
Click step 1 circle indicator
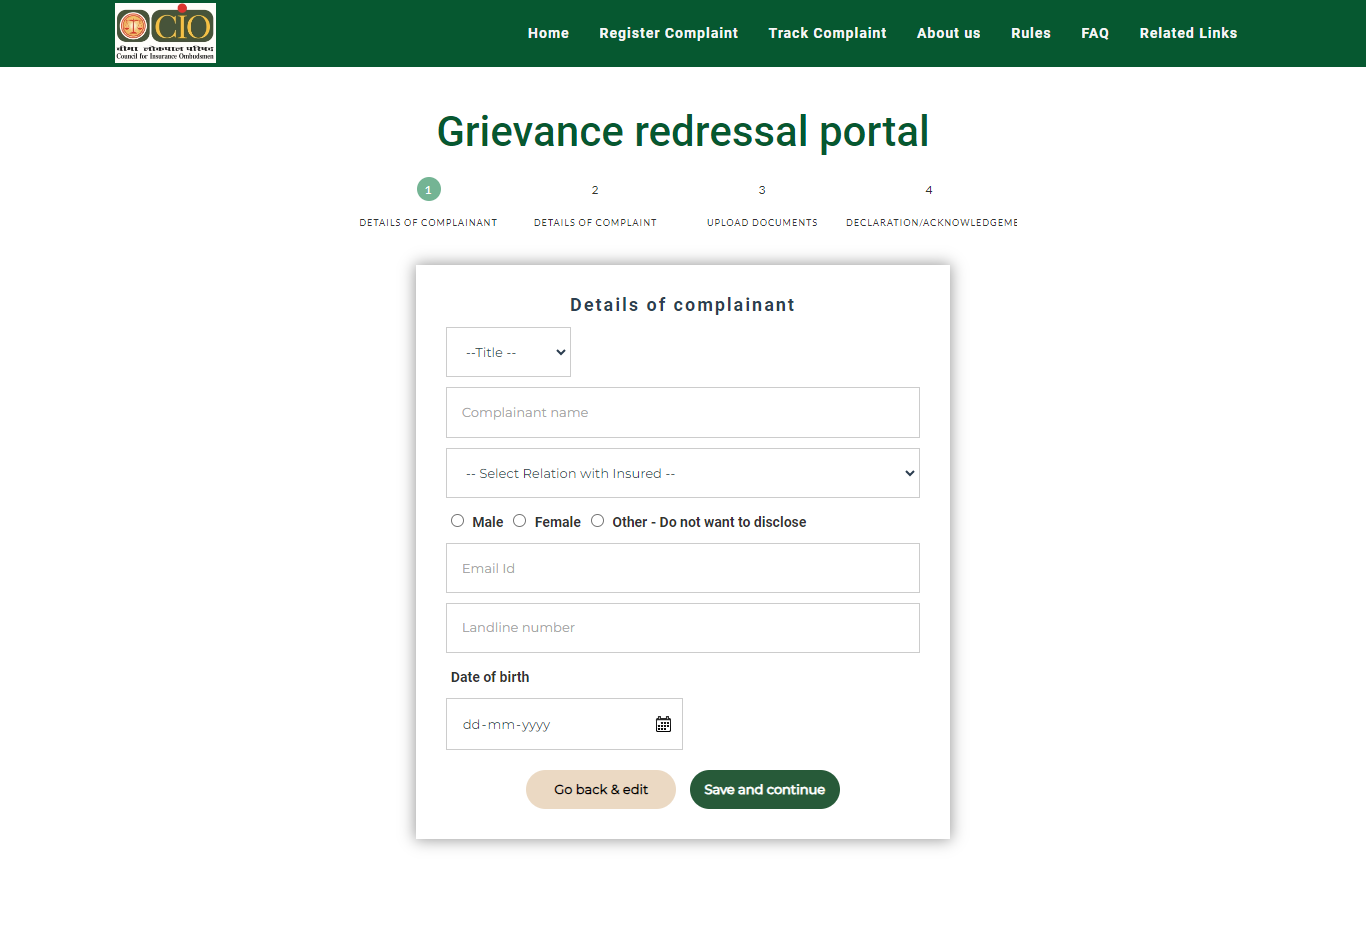point(428,190)
